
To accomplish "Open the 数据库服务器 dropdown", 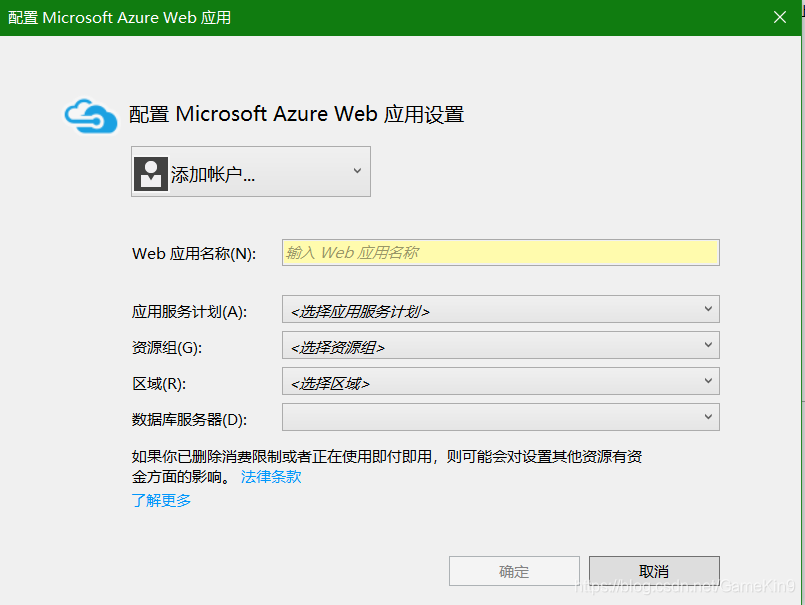I will pos(501,417).
